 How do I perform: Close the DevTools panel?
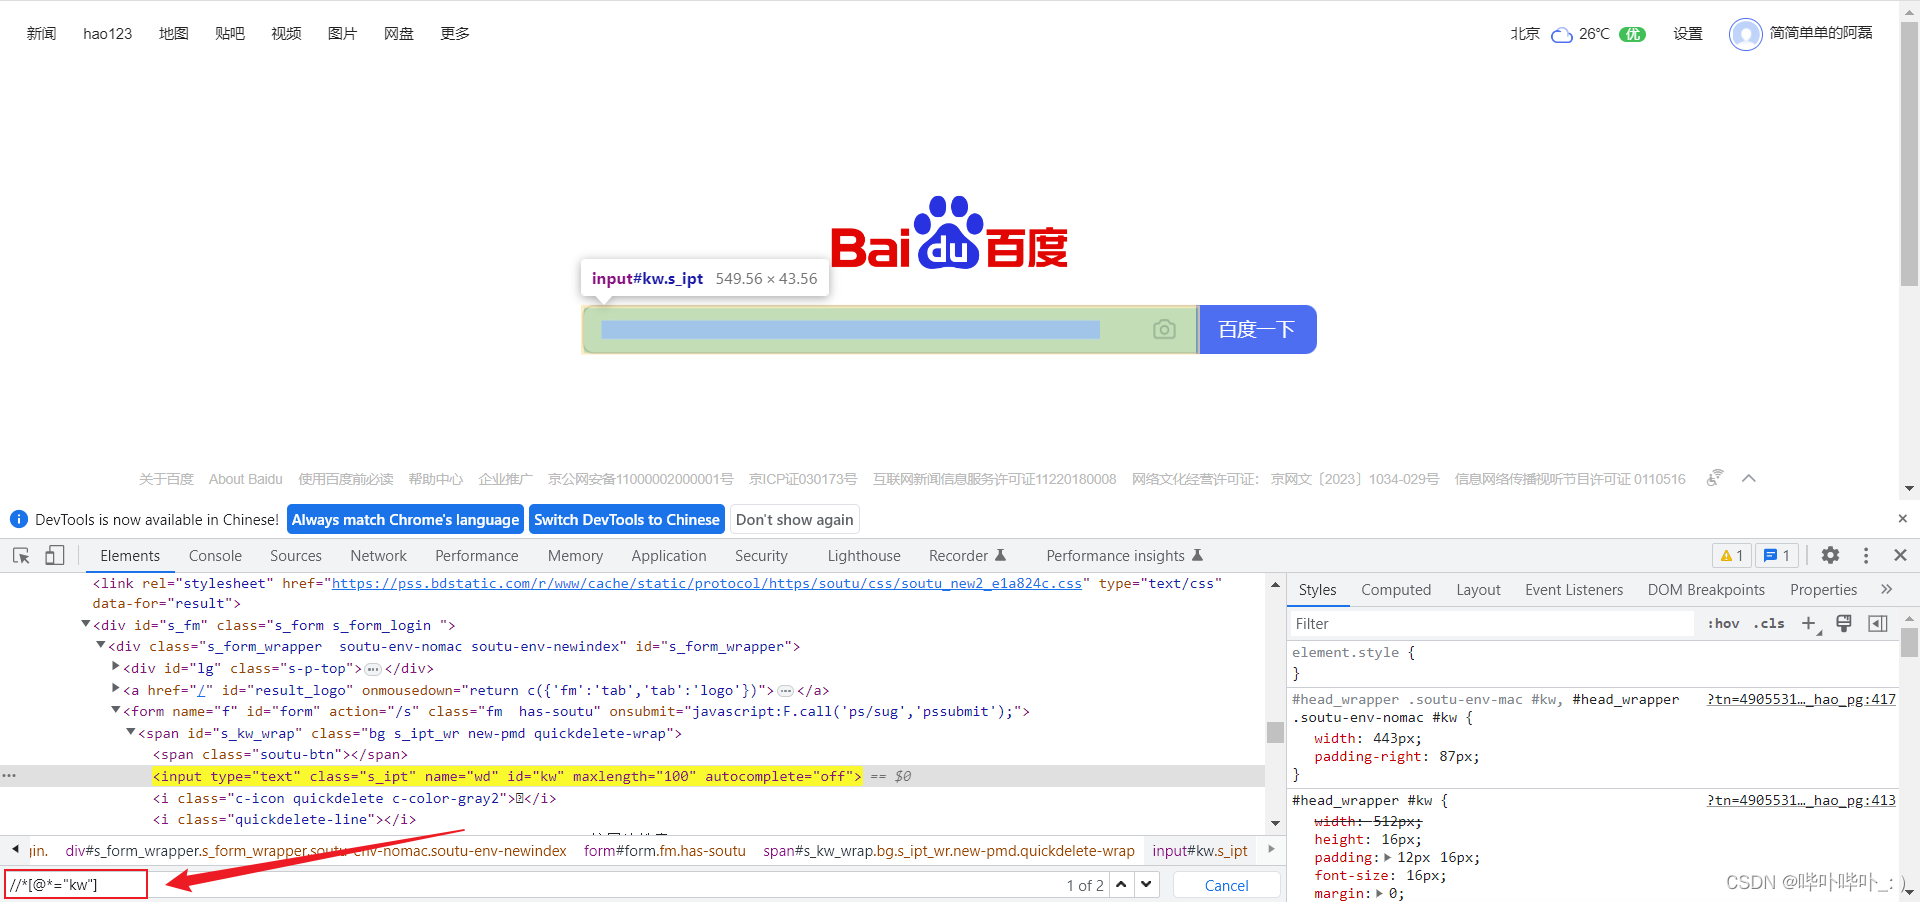click(1900, 555)
